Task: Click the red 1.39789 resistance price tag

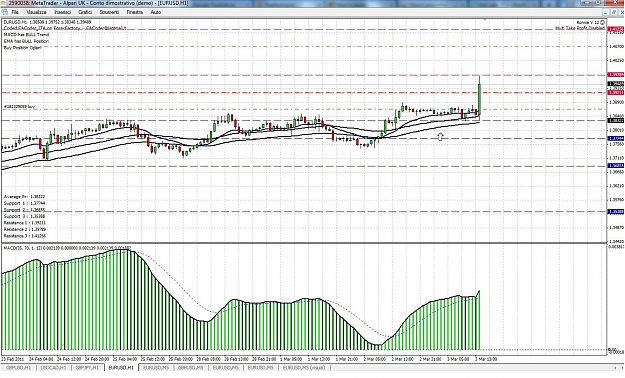Action: [616, 75]
